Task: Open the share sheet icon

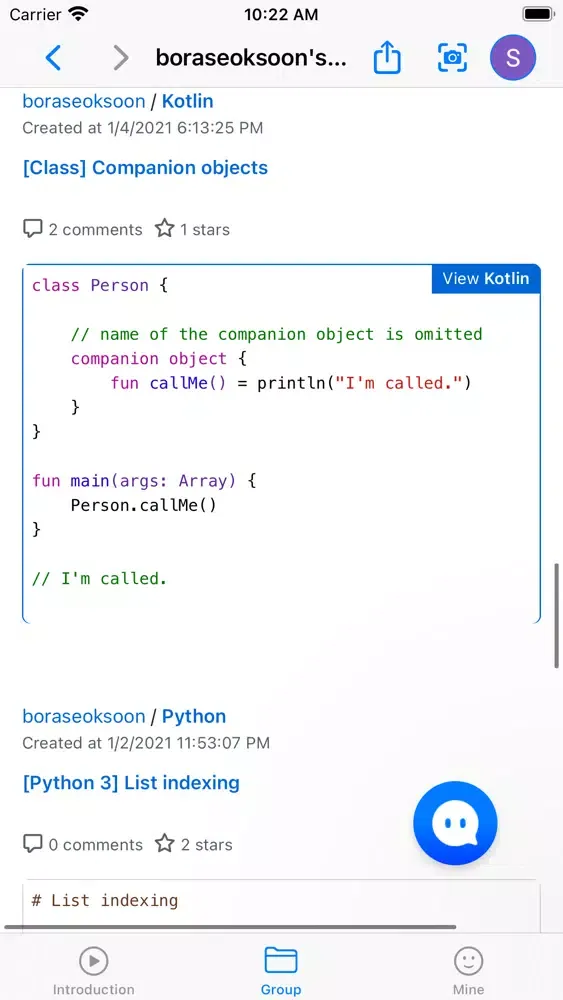Action: 386,58
